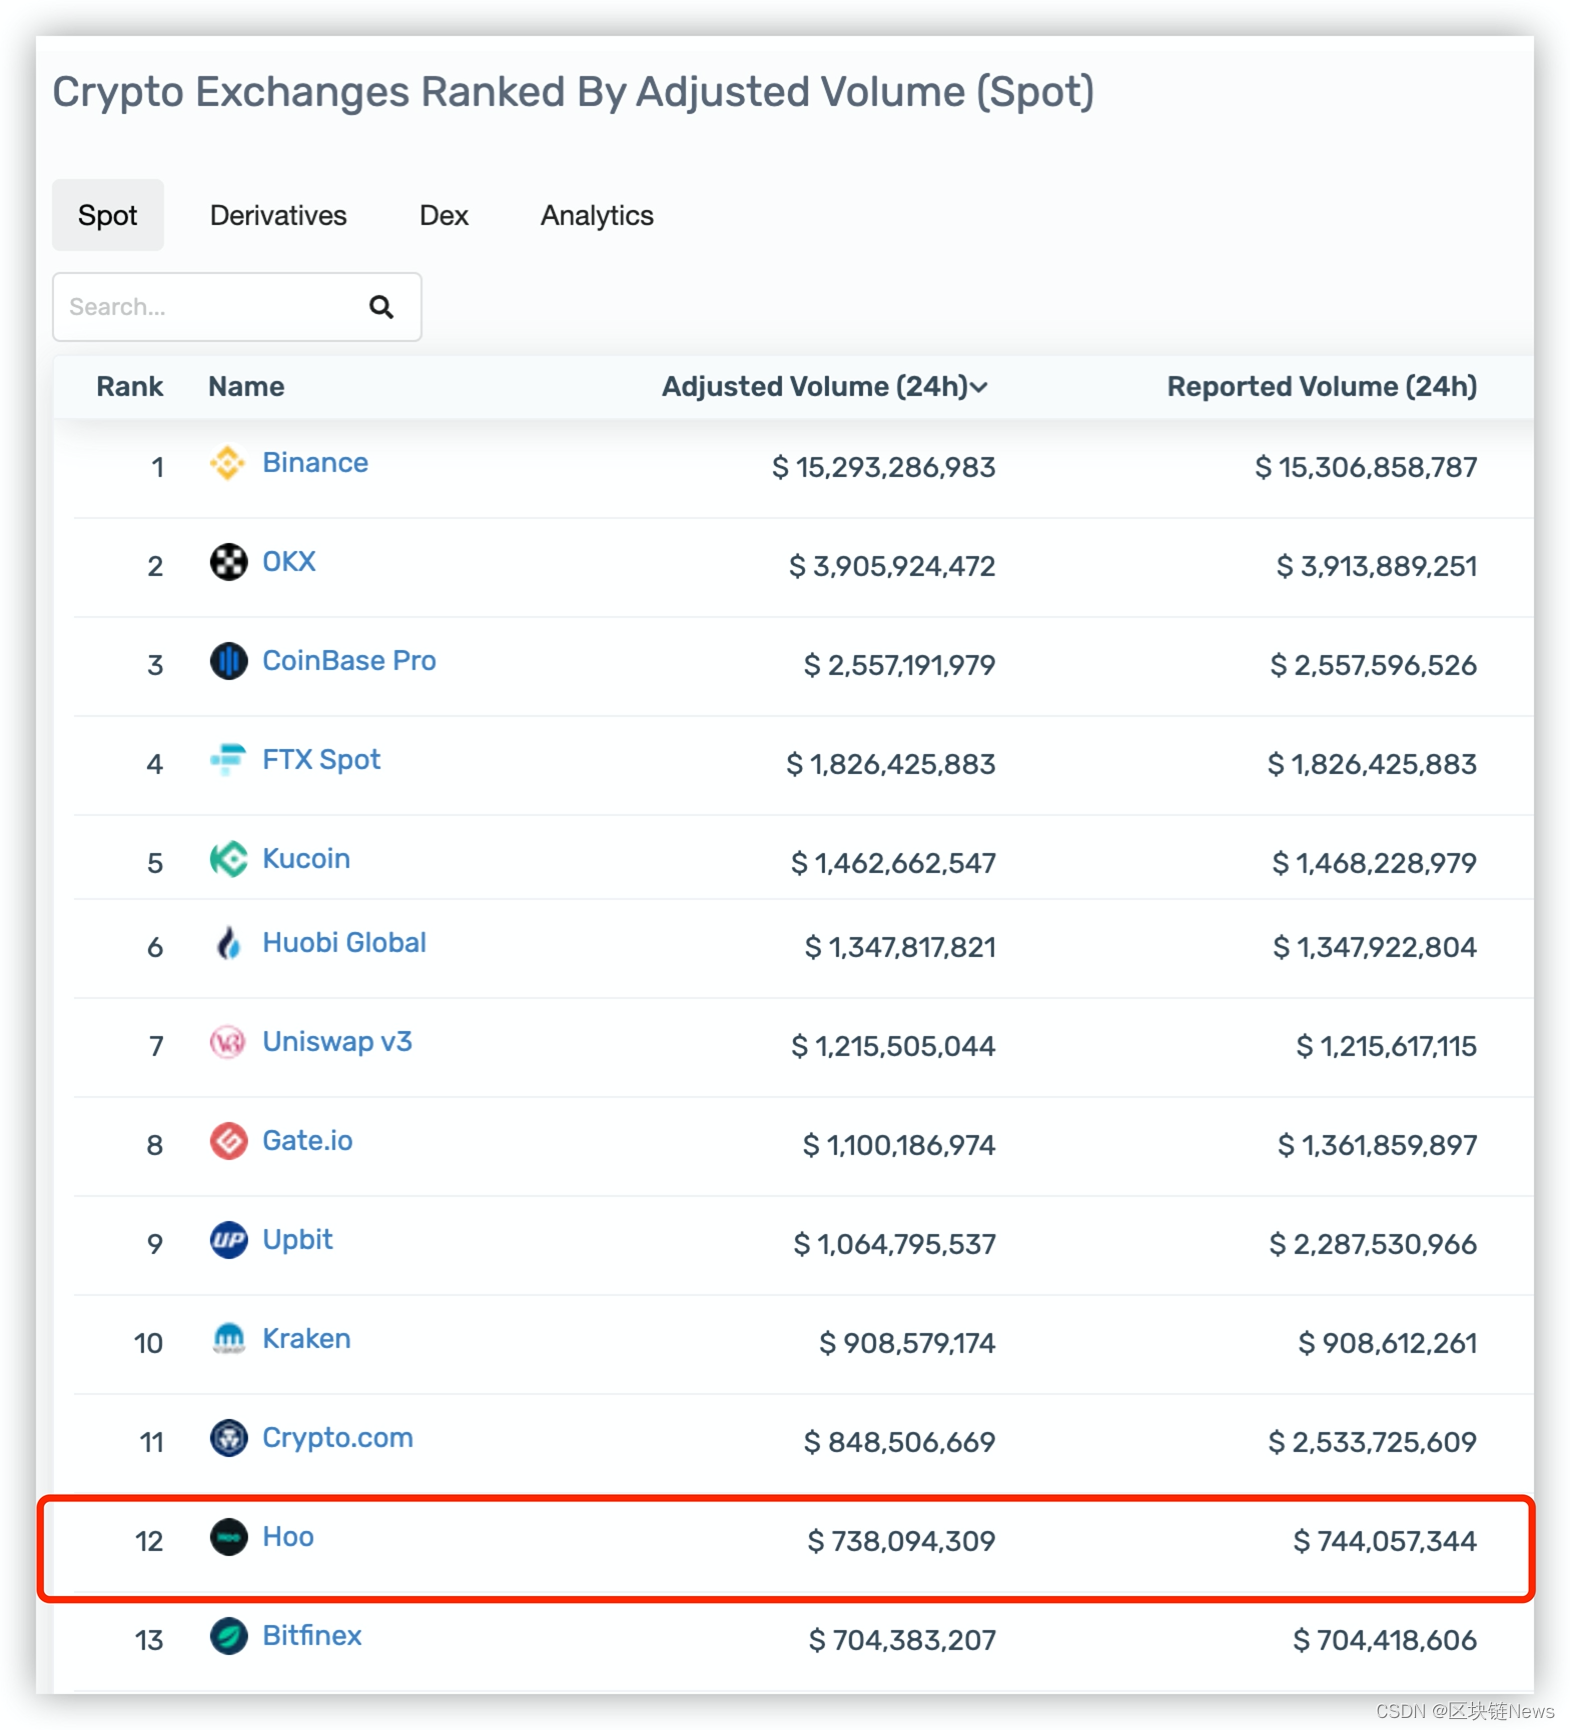Click the Binance logo icon
Viewport: 1570px width, 1730px height.
point(228,463)
